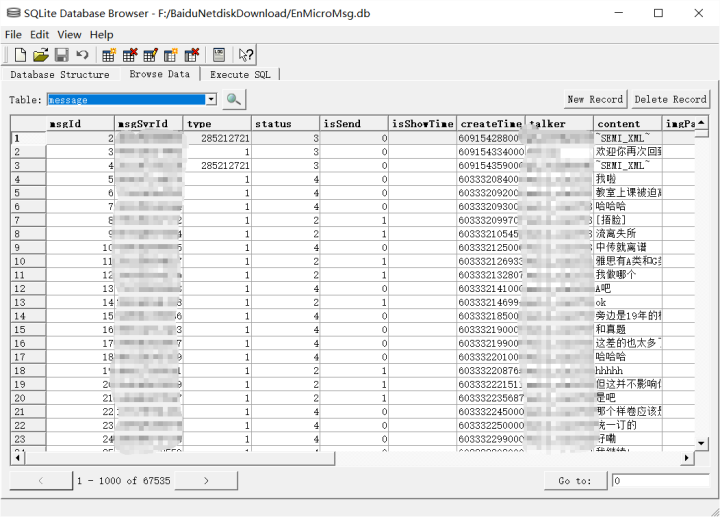
Task: Click the content column header
Action: (628, 124)
